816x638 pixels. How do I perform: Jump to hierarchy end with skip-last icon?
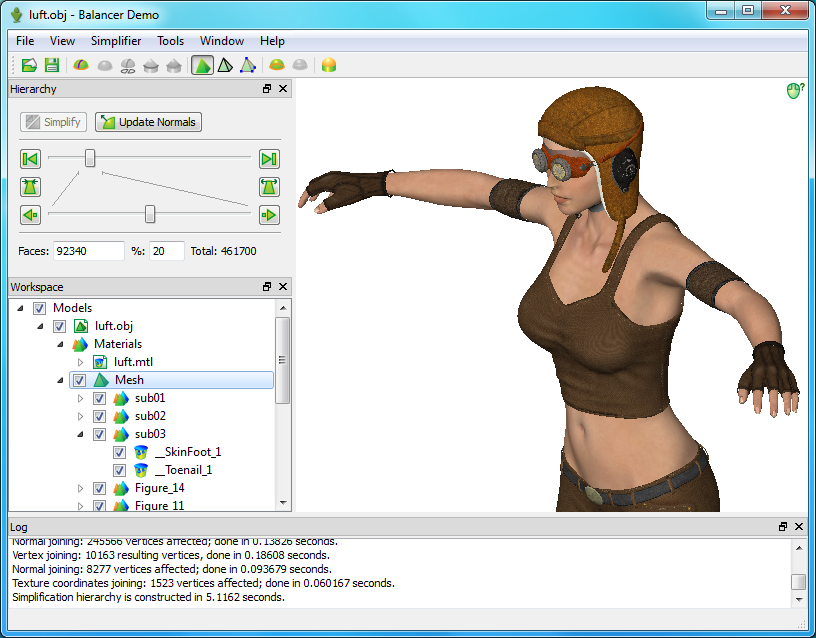(268, 159)
